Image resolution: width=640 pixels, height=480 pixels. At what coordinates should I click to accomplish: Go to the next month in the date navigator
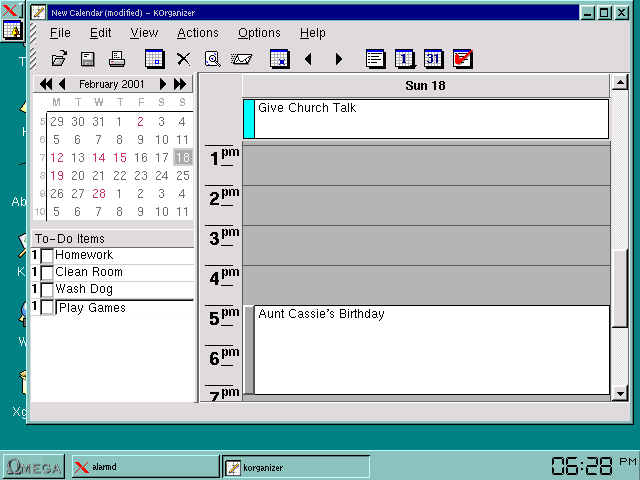click(162, 84)
